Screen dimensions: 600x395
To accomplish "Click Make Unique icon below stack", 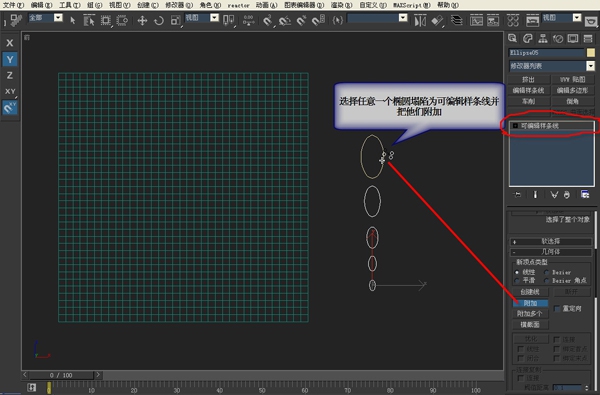I will click(x=554, y=195).
